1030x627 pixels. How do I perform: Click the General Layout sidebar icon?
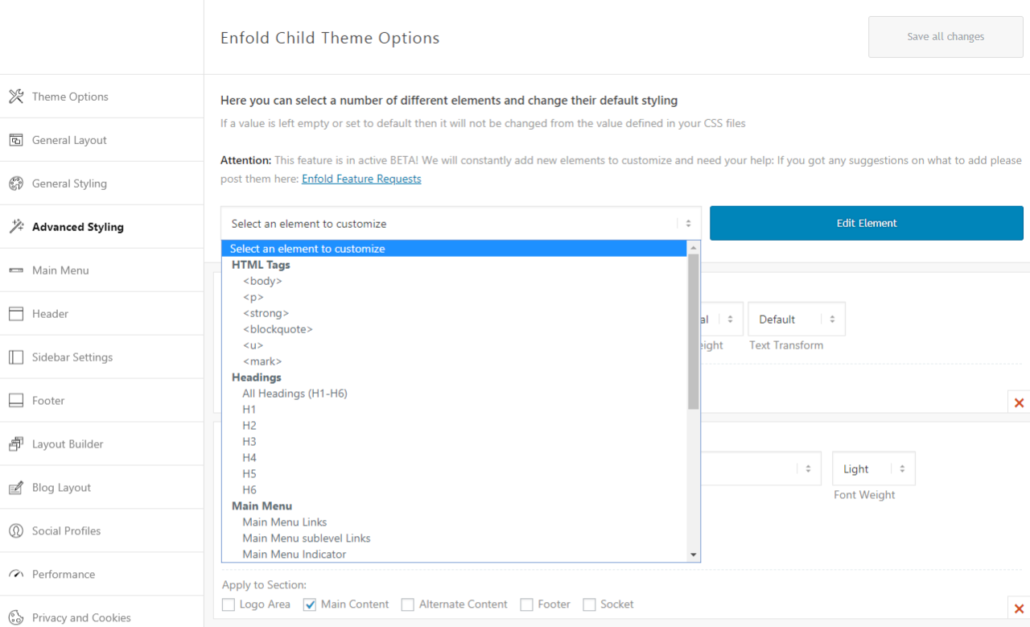point(16,140)
